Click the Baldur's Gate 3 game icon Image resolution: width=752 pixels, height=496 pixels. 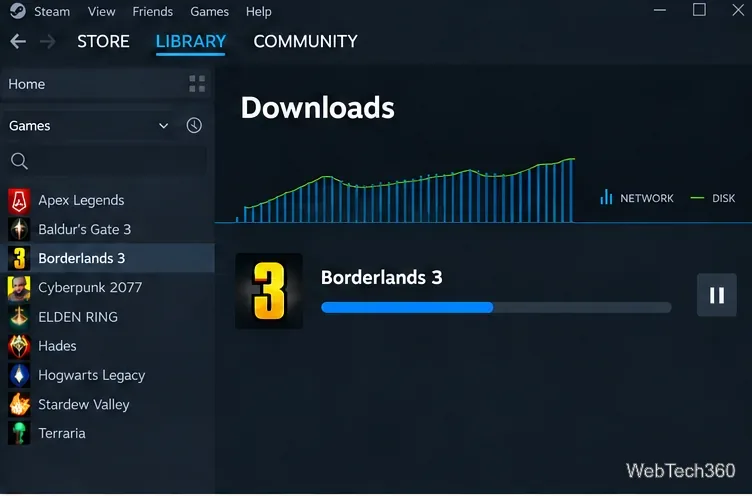pos(19,229)
